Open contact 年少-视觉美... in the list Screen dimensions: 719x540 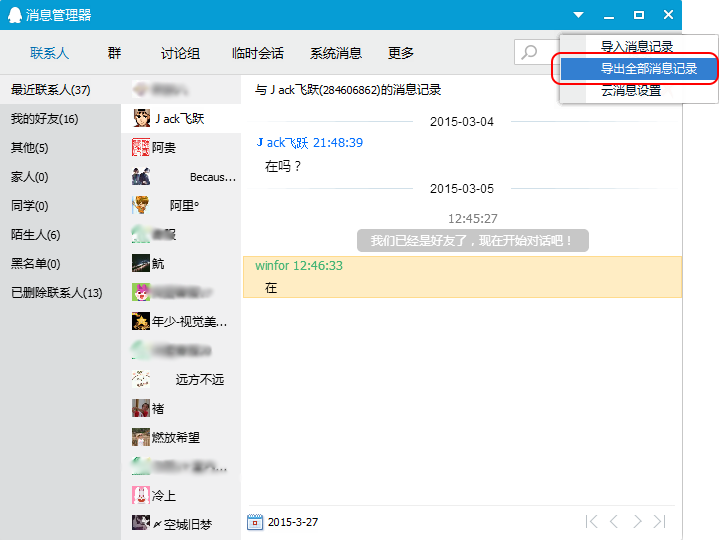point(181,321)
